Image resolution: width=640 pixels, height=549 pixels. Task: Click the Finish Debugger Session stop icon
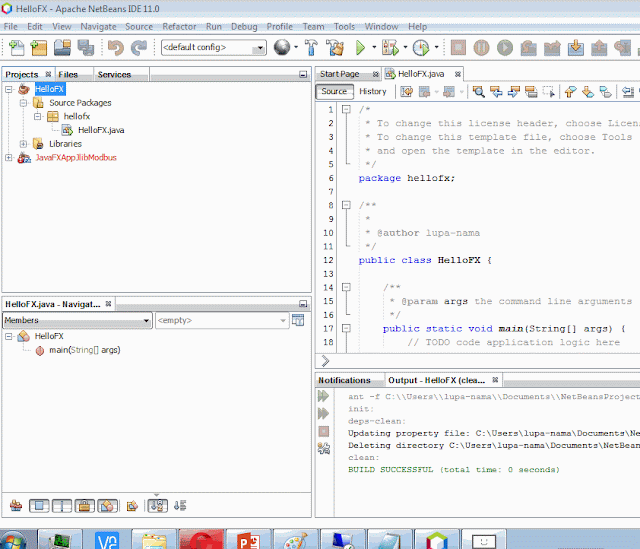[x=458, y=47]
